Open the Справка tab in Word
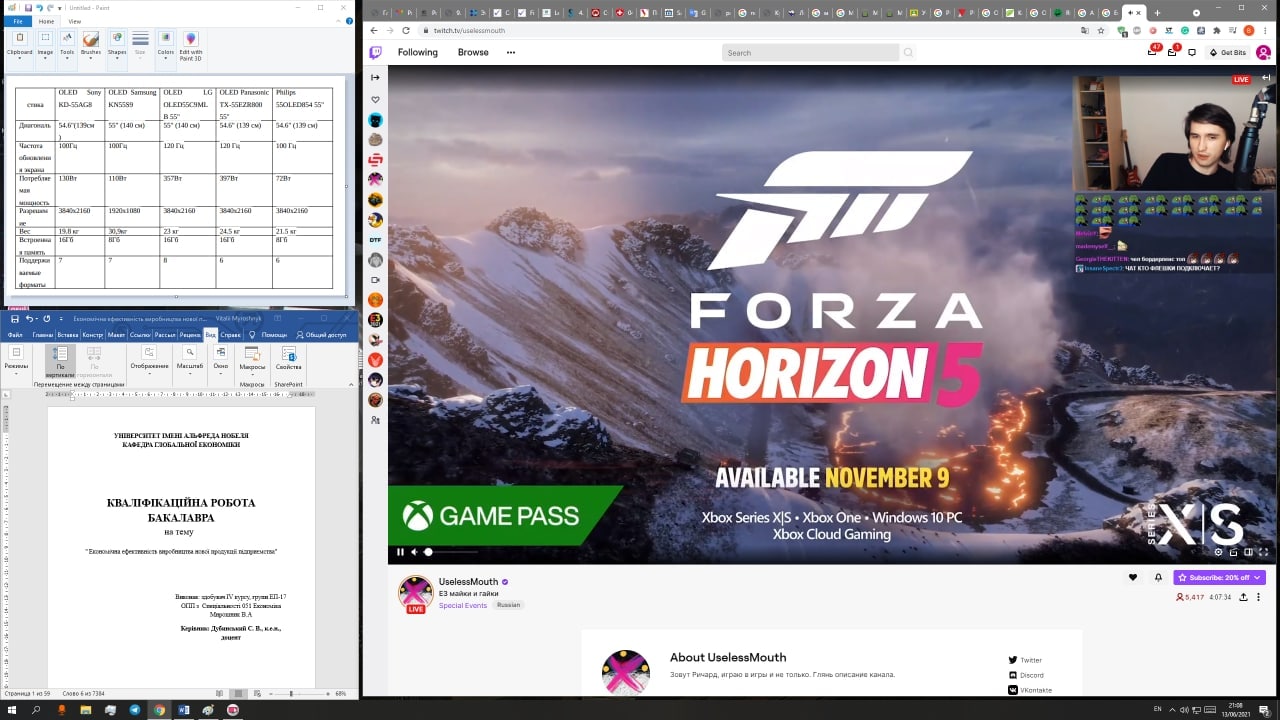 pos(230,335)
